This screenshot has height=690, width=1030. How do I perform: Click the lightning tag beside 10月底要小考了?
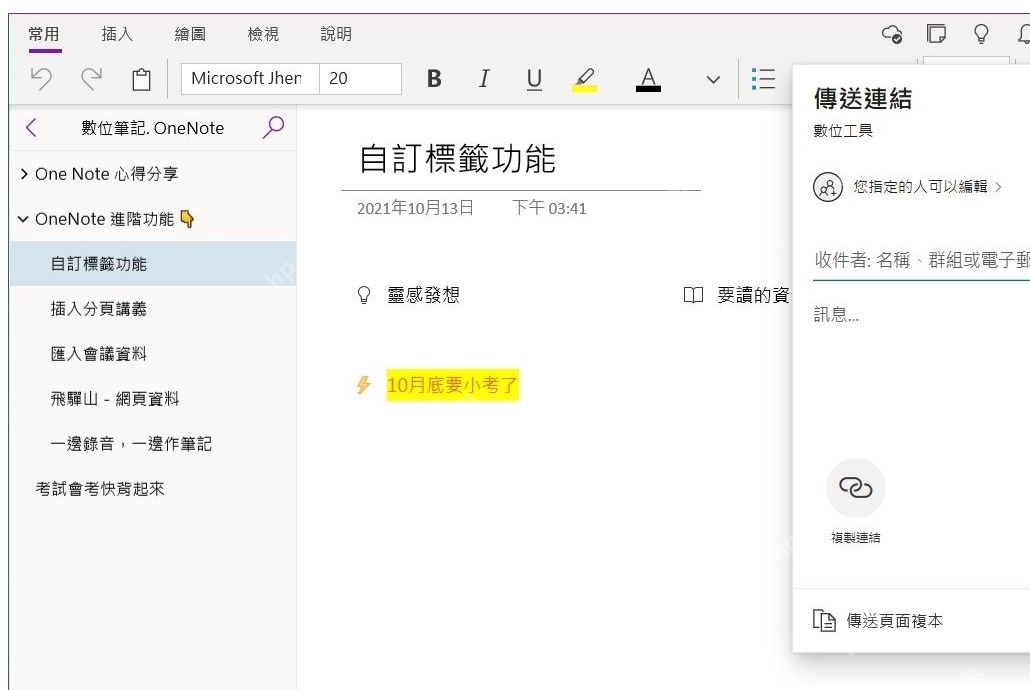(363, 384)
